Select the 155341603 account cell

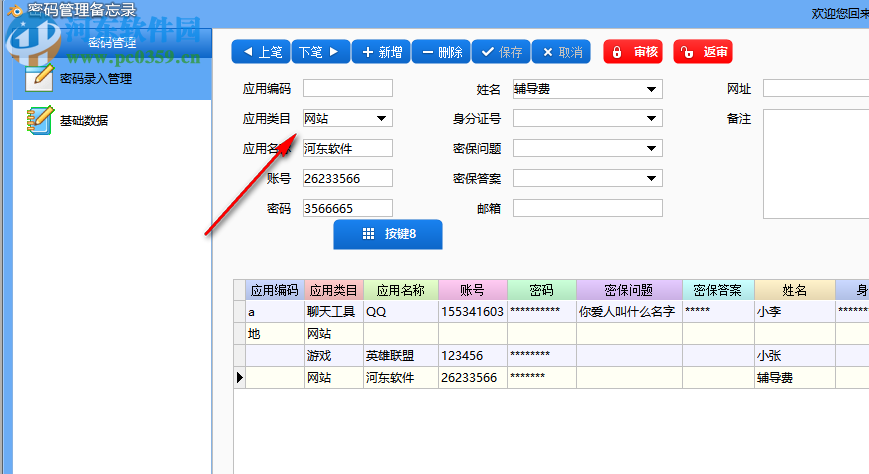(x=473, y=312)
